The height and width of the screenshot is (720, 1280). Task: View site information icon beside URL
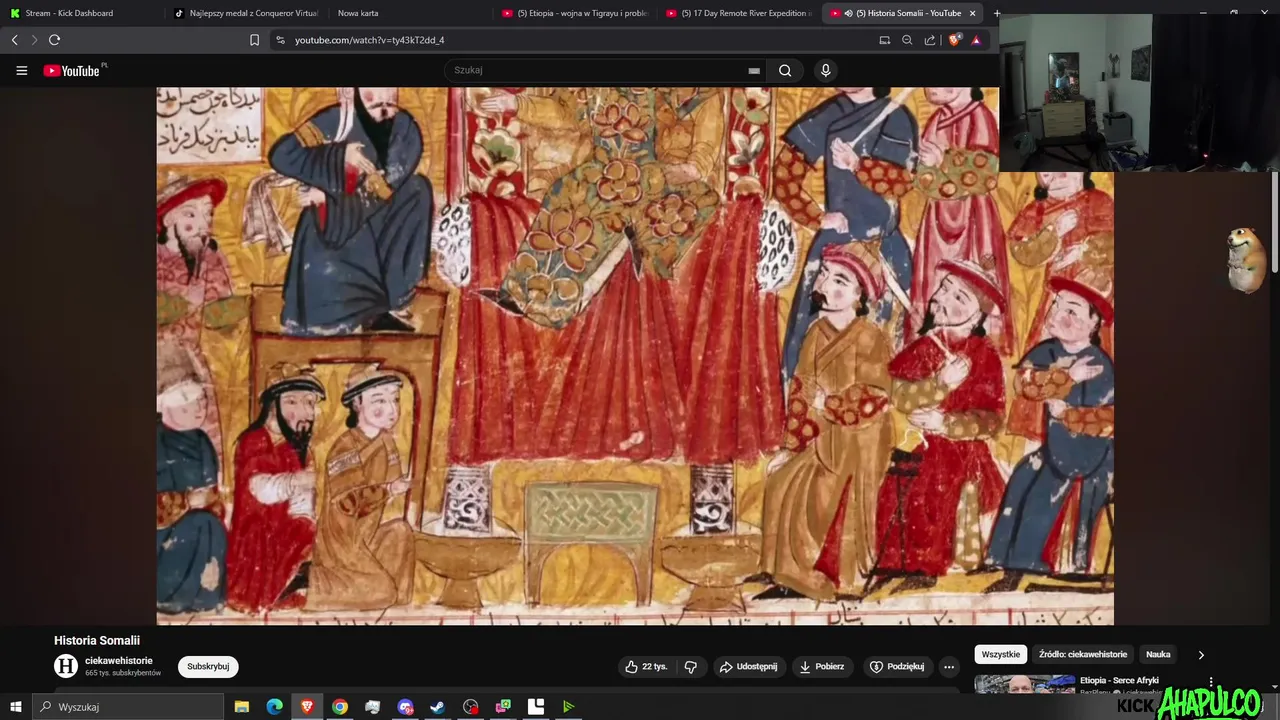280,40
